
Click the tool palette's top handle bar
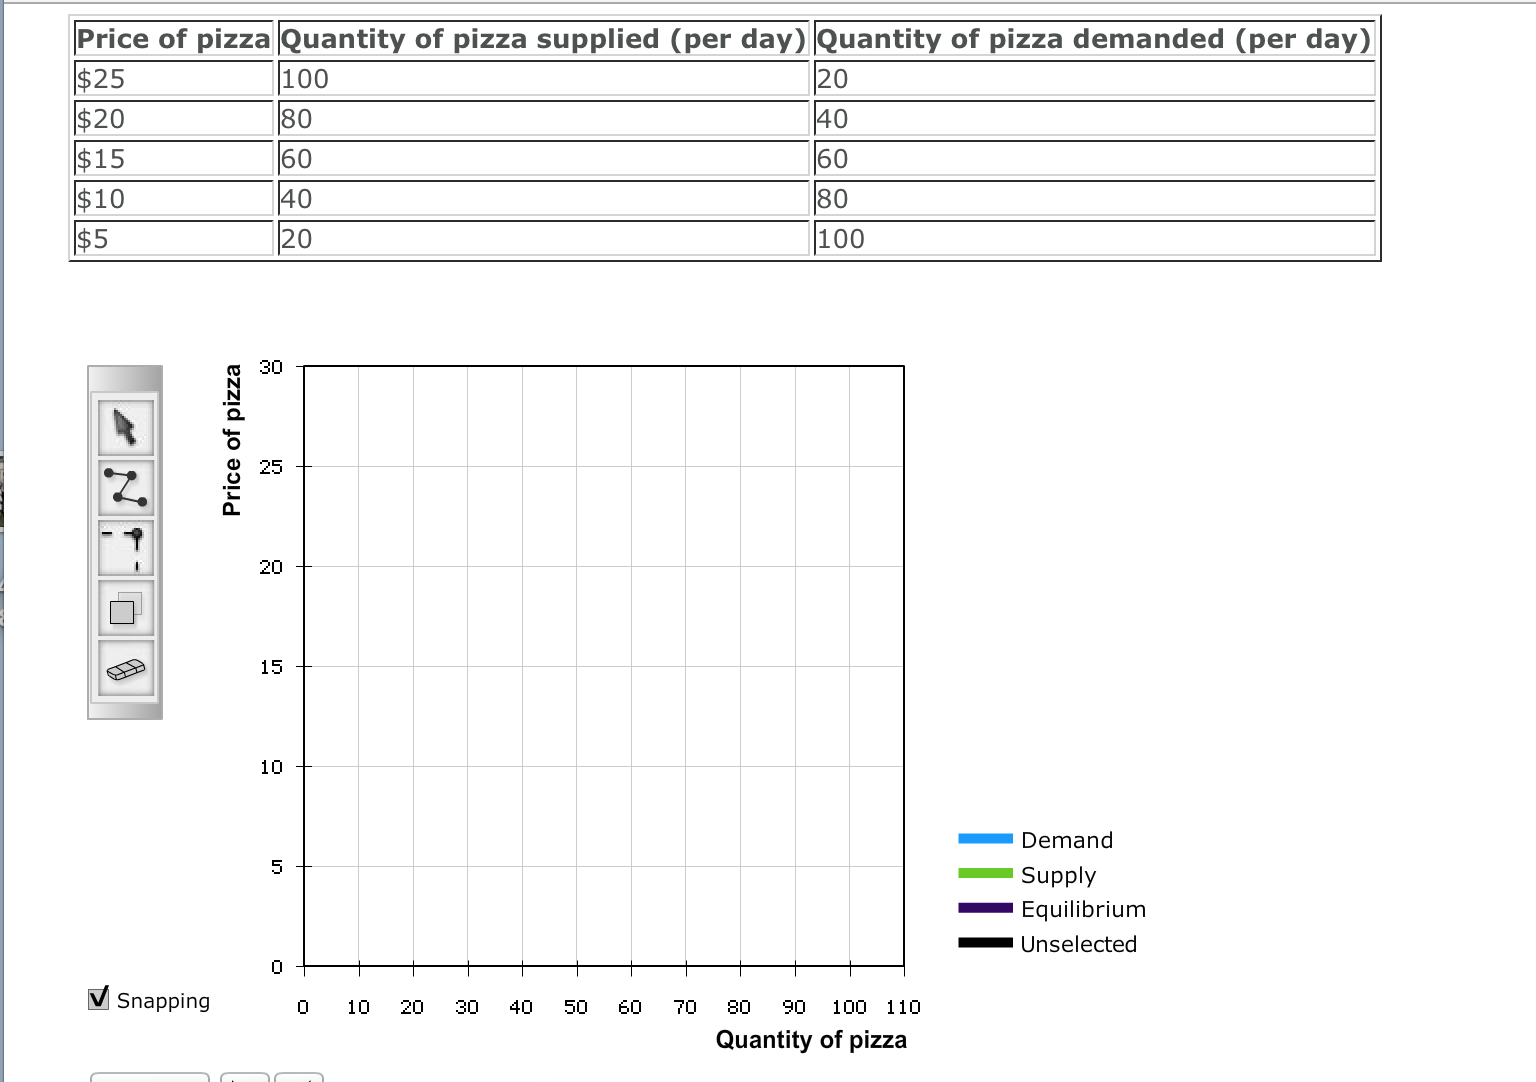125,379
